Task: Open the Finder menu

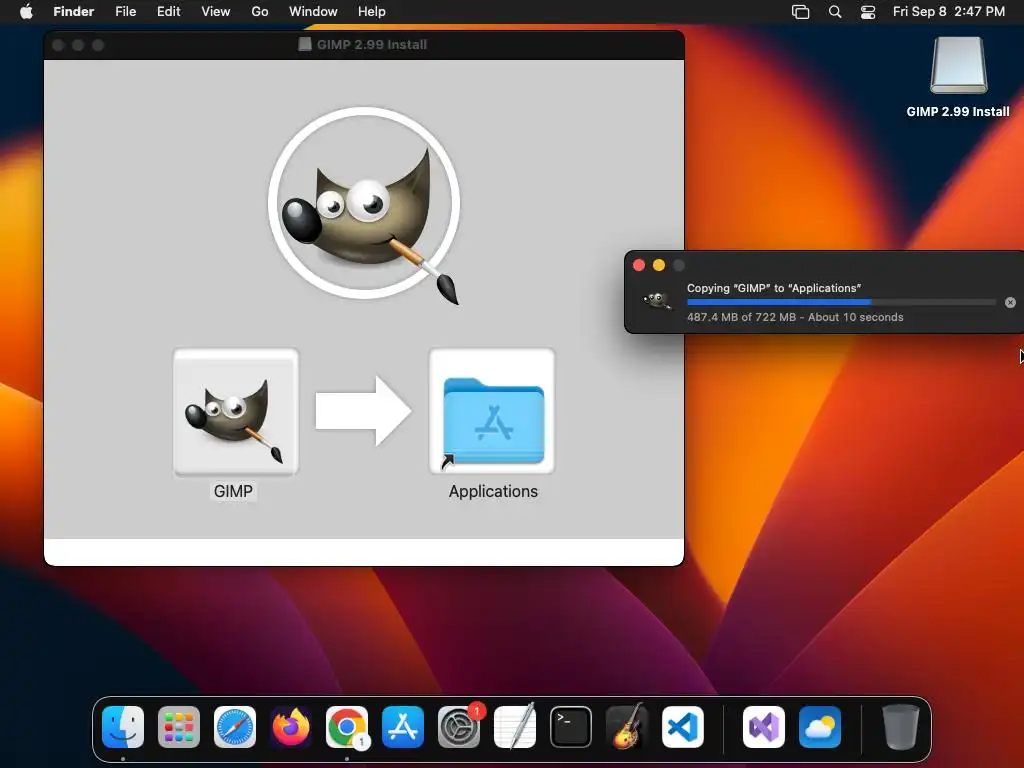Action: [74, 11]
